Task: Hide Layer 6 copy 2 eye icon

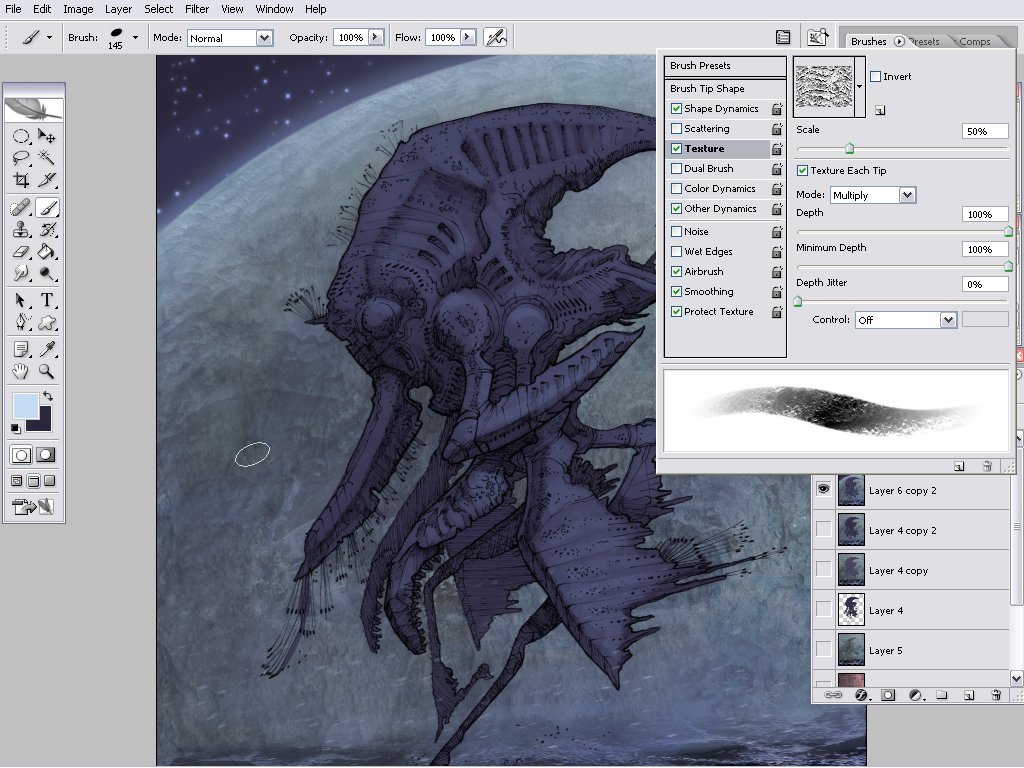Action: pyautogui.click(x=824, y=488)
